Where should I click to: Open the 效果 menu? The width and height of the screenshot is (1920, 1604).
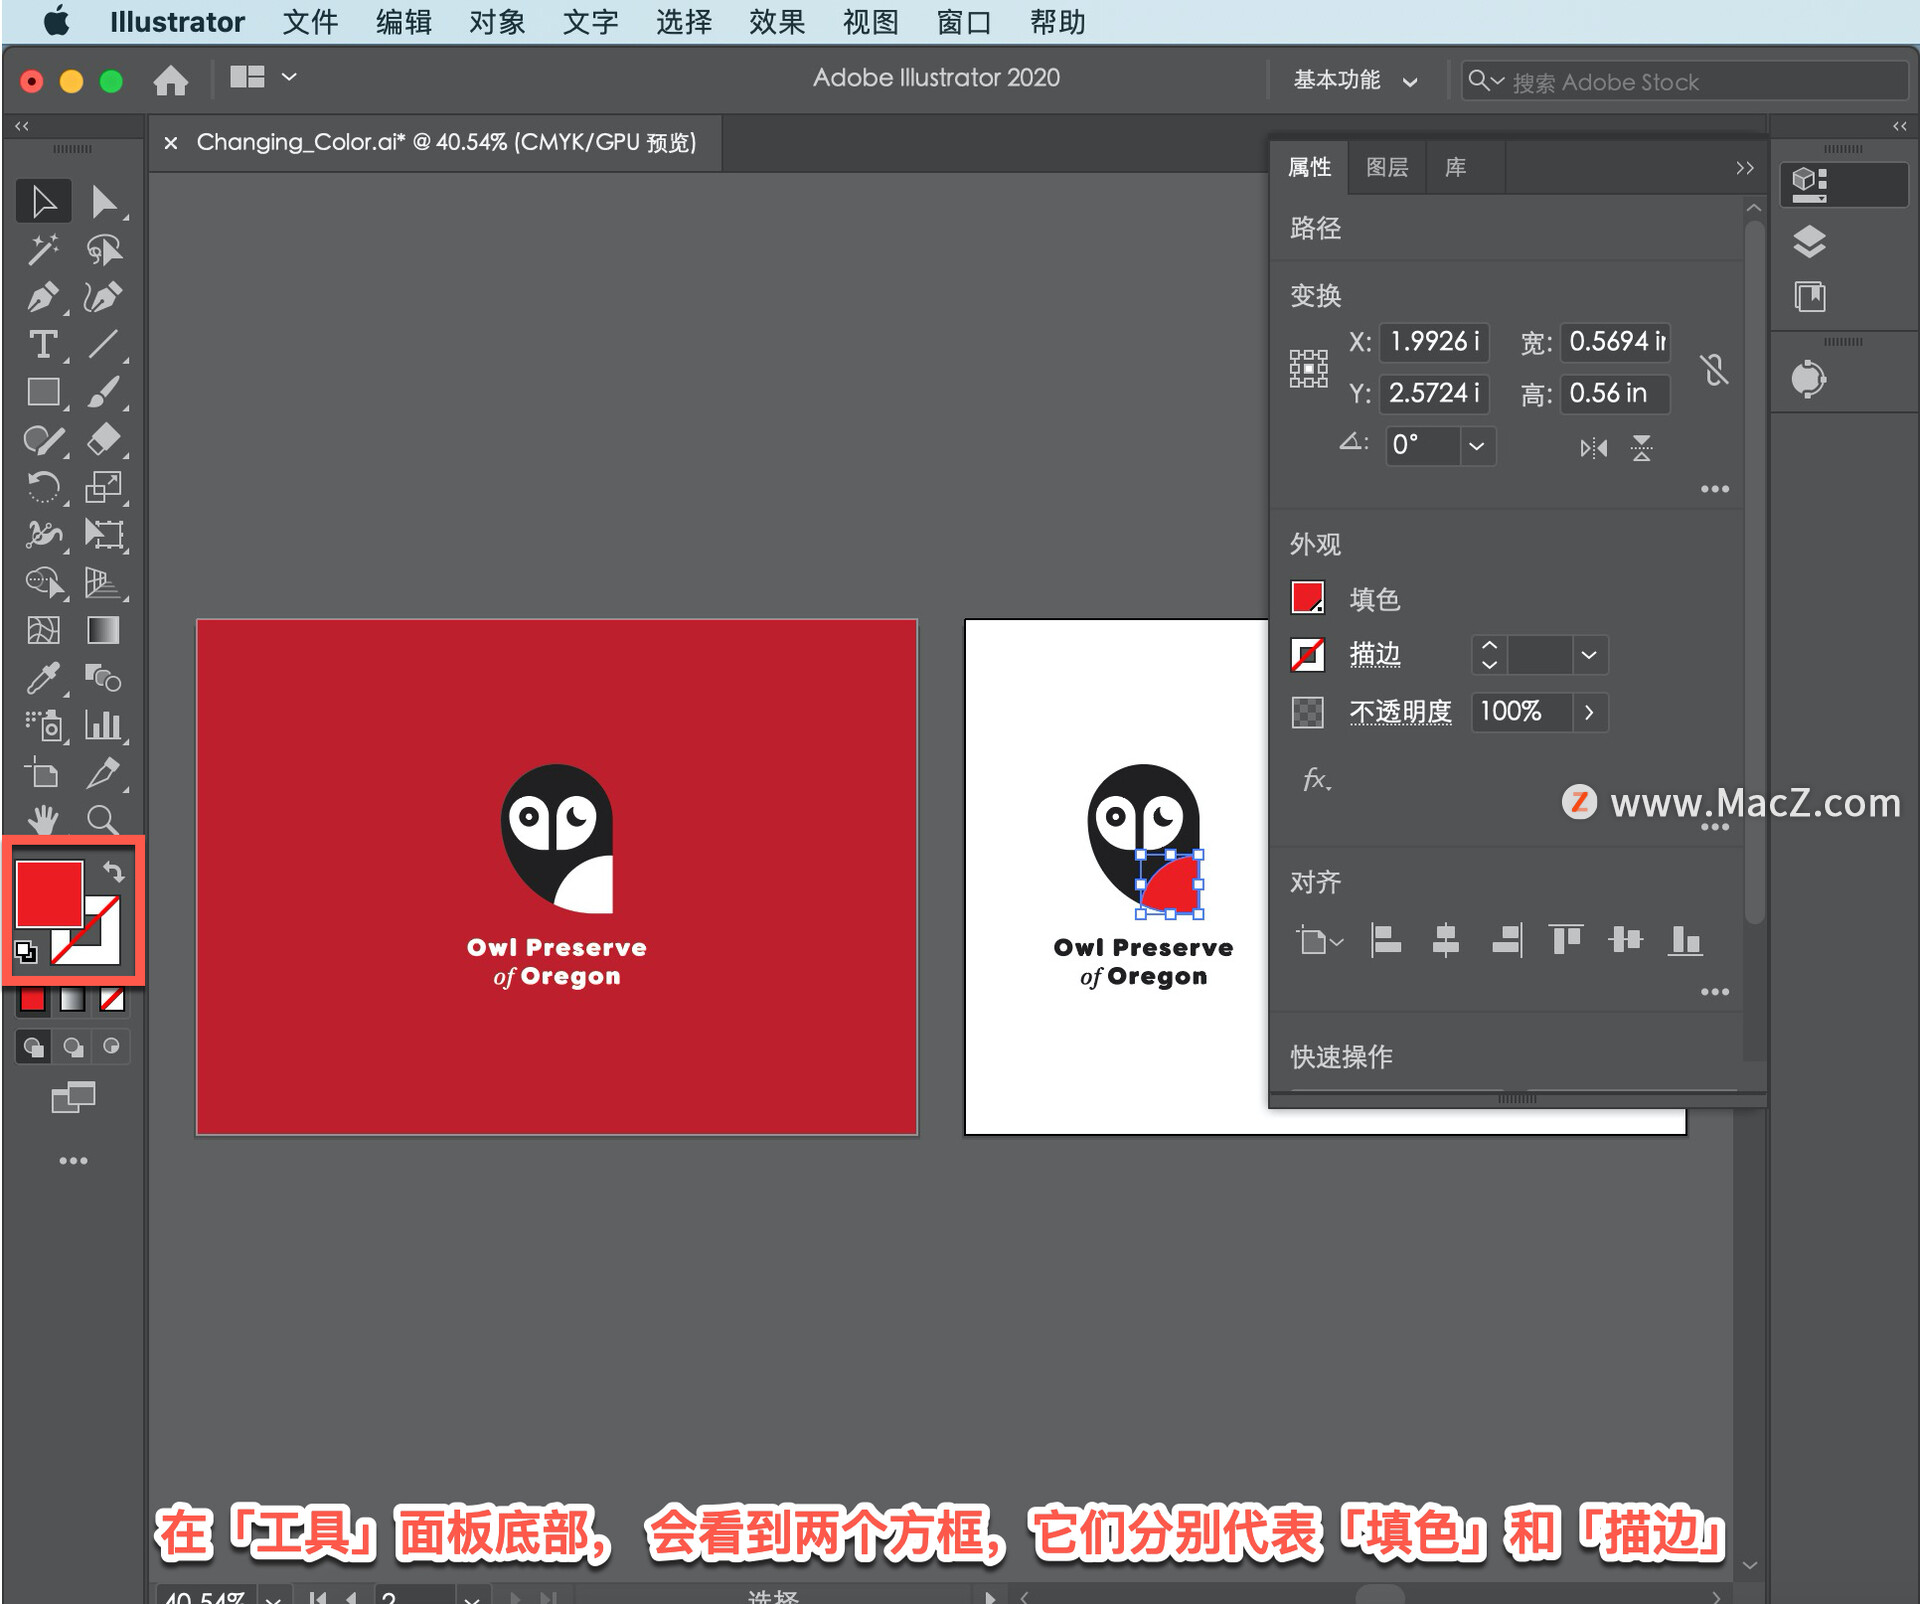776,22
